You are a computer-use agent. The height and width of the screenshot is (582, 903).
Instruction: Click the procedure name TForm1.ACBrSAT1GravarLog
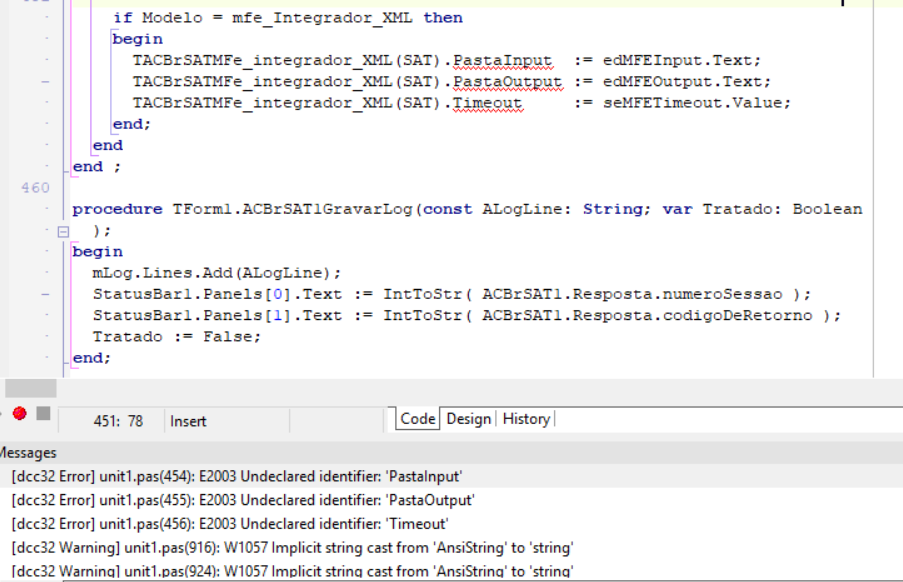click(x=293, y=209)
